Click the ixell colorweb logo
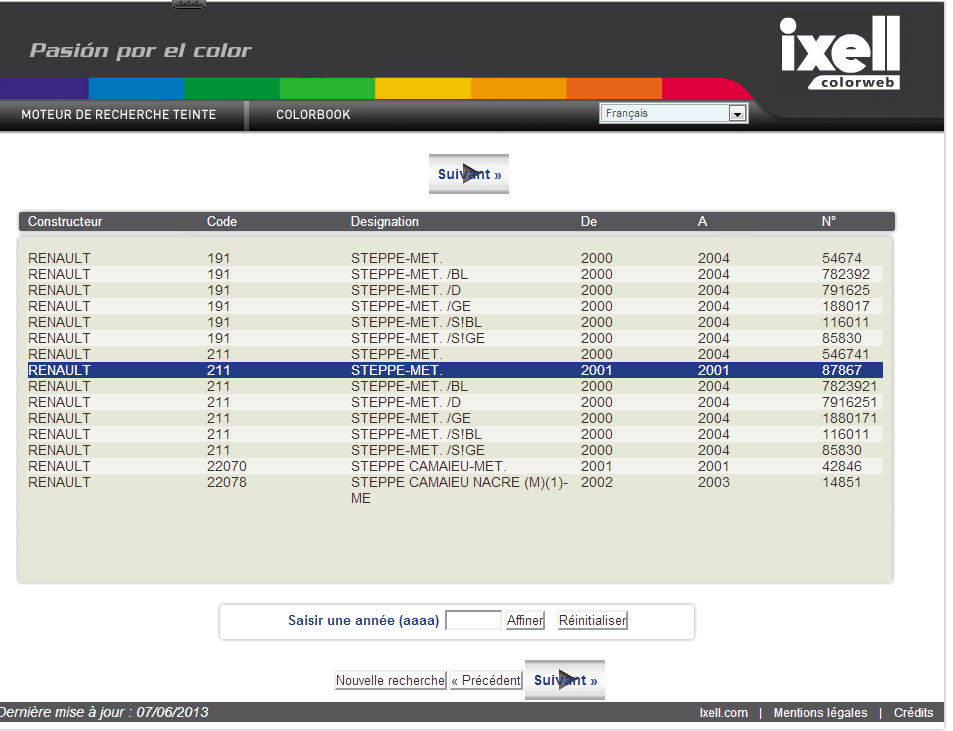 point(839,53)
